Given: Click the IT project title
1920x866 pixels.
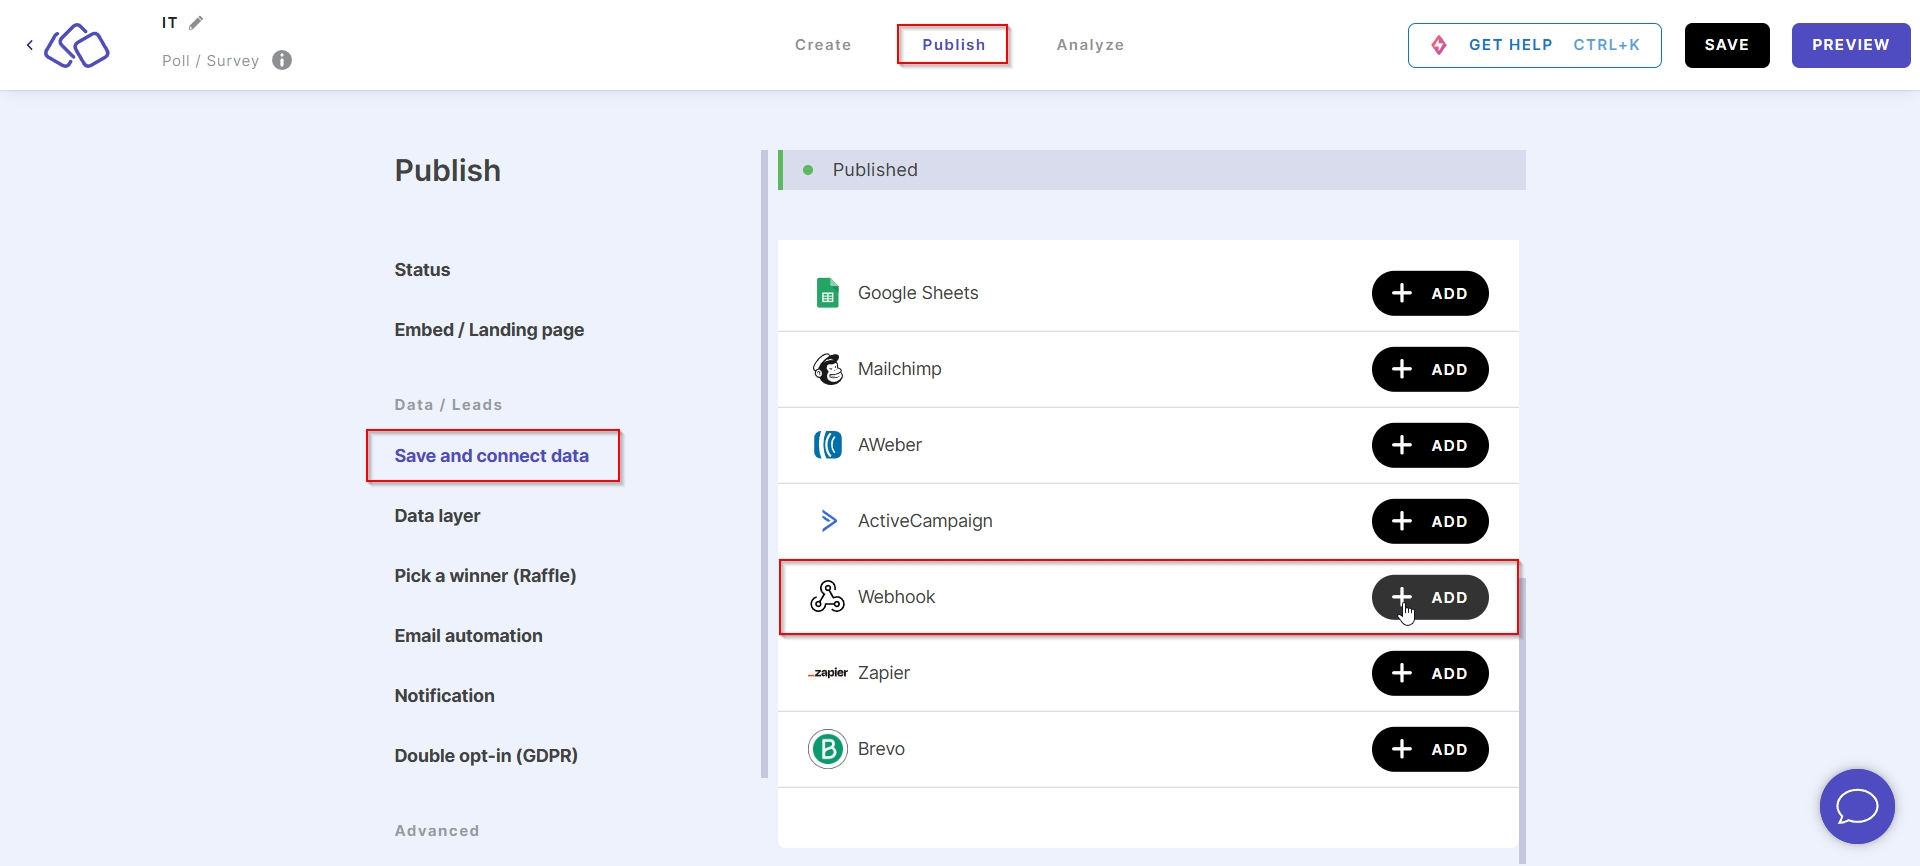Looking at the screenshot, I should point(170,23).
